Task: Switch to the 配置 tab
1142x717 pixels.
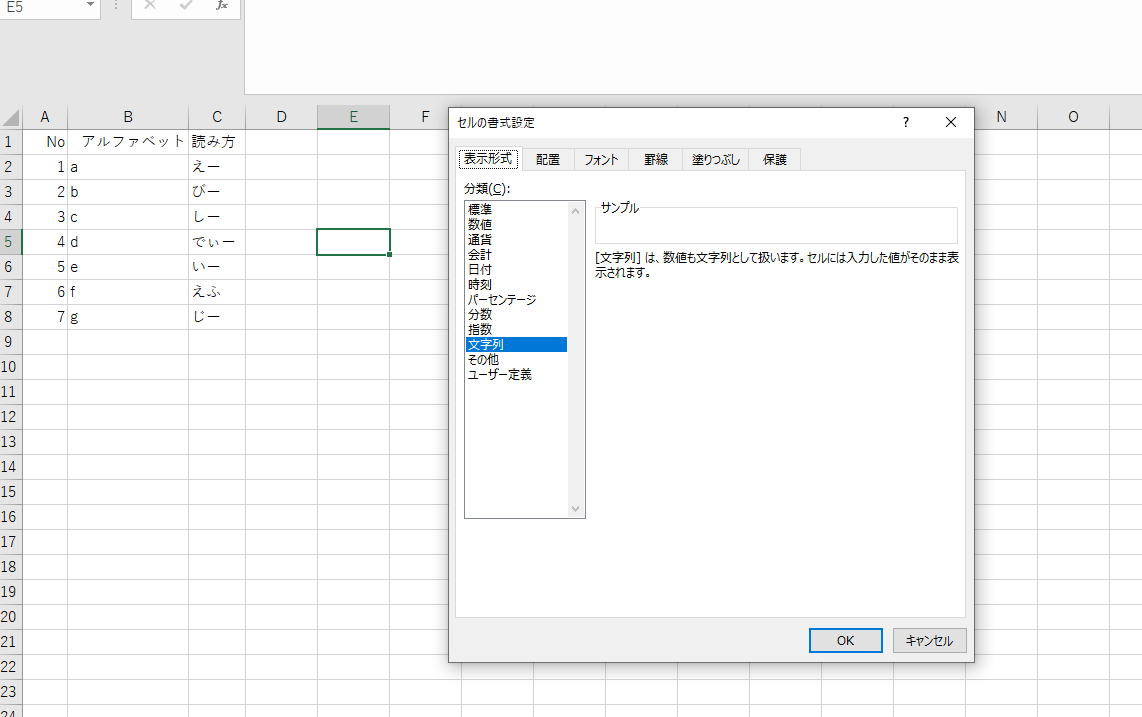Action: click(x=548, y=158)
